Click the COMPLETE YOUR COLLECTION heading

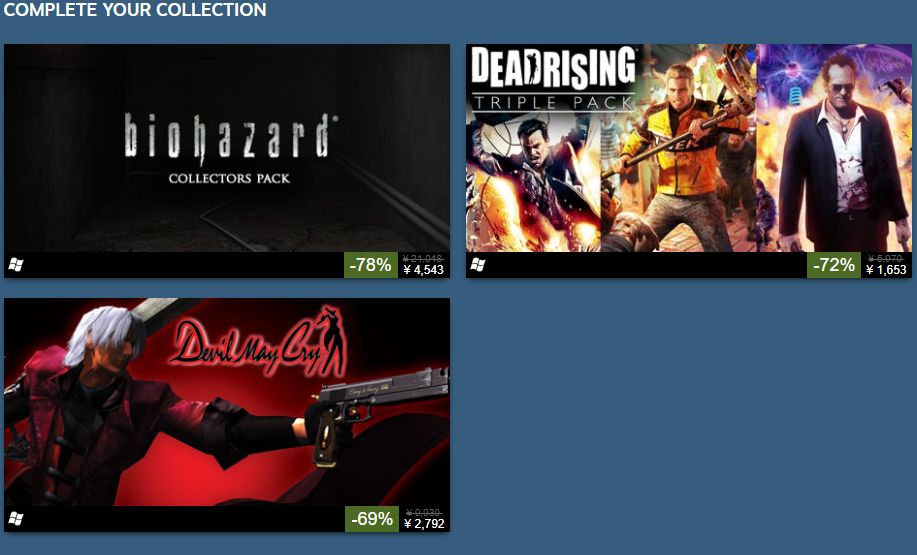coord(135,9)
